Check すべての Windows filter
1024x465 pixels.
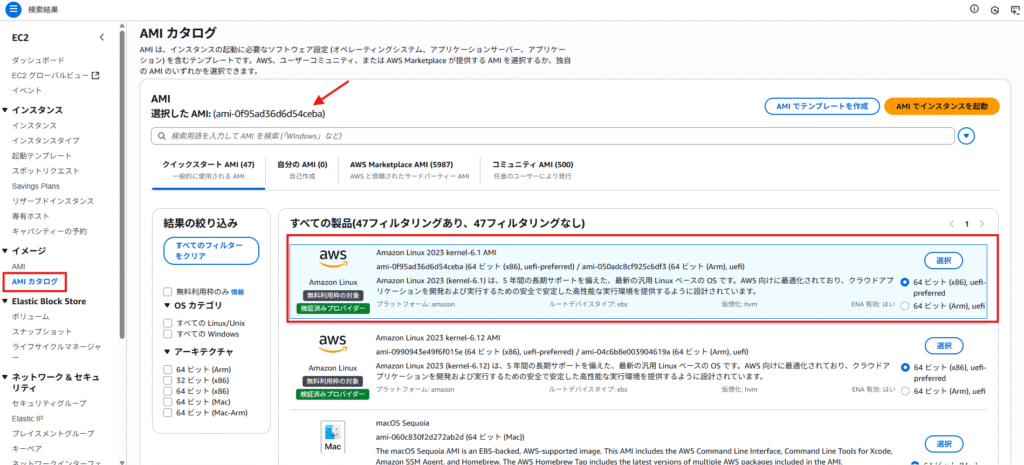pos(168,334)
